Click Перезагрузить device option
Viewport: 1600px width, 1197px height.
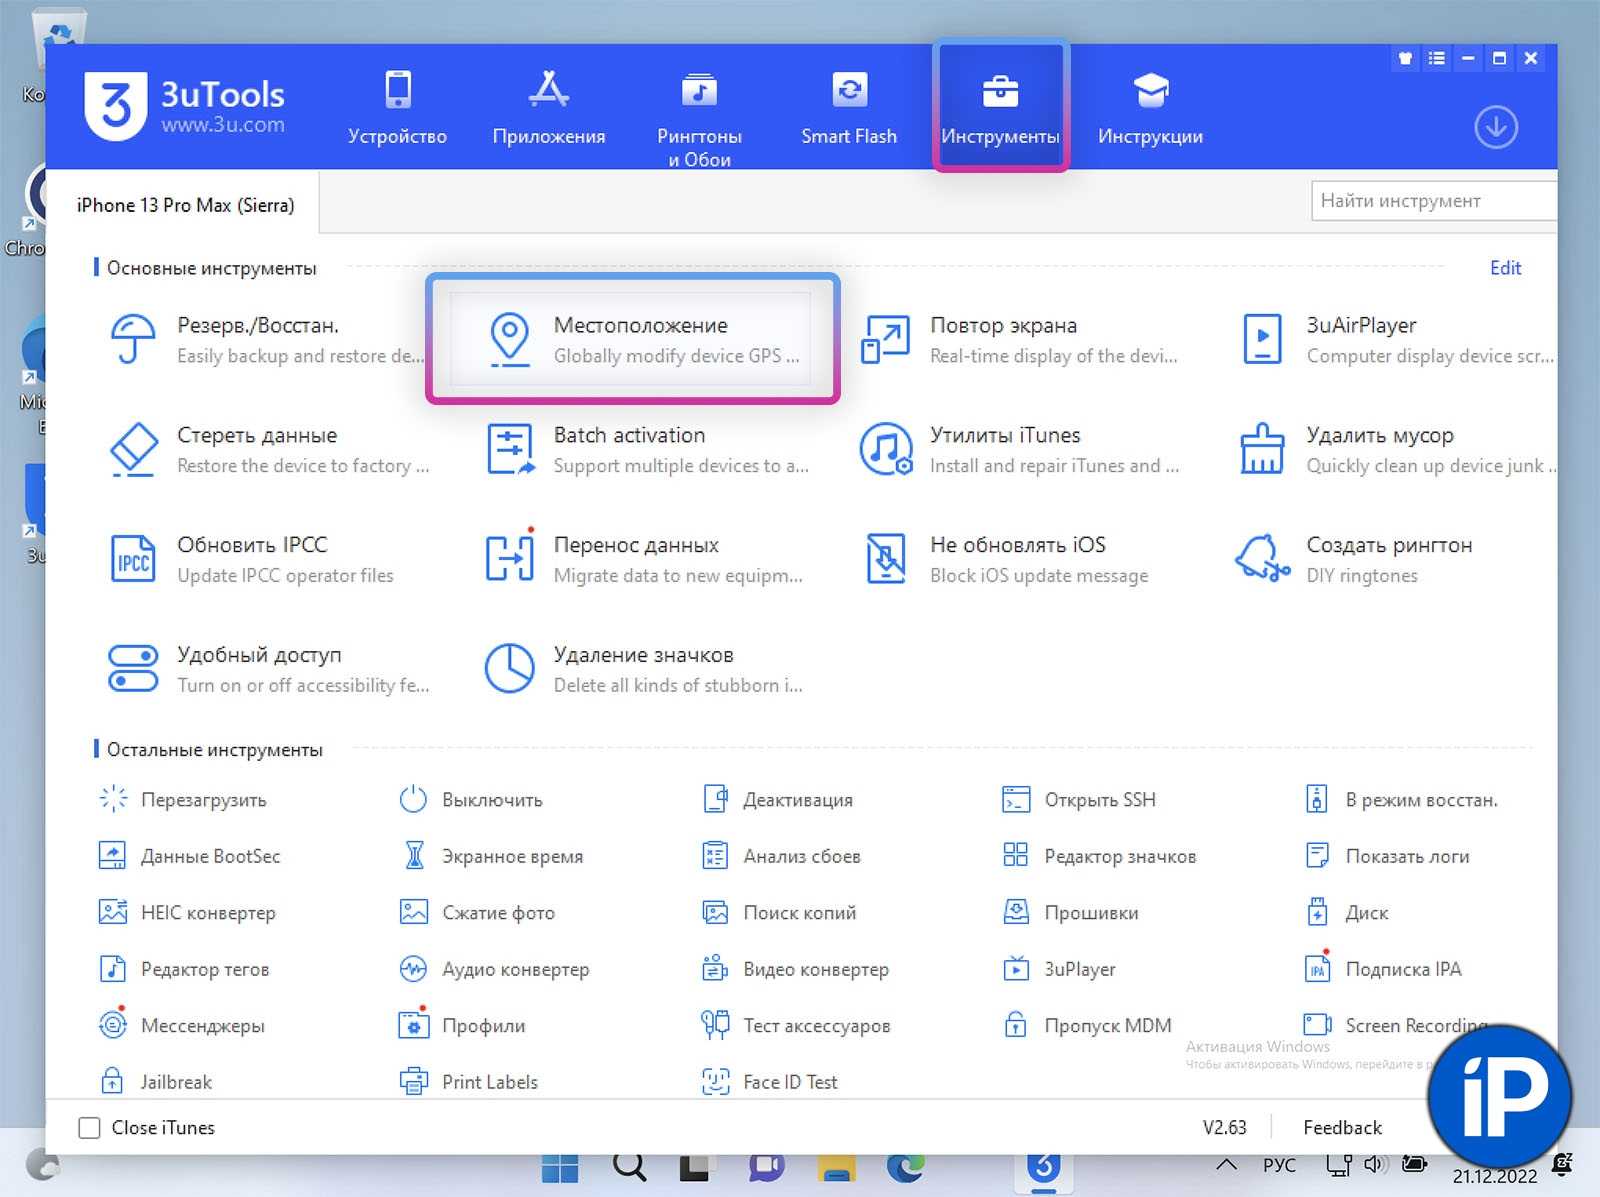(x=183, y=799)
